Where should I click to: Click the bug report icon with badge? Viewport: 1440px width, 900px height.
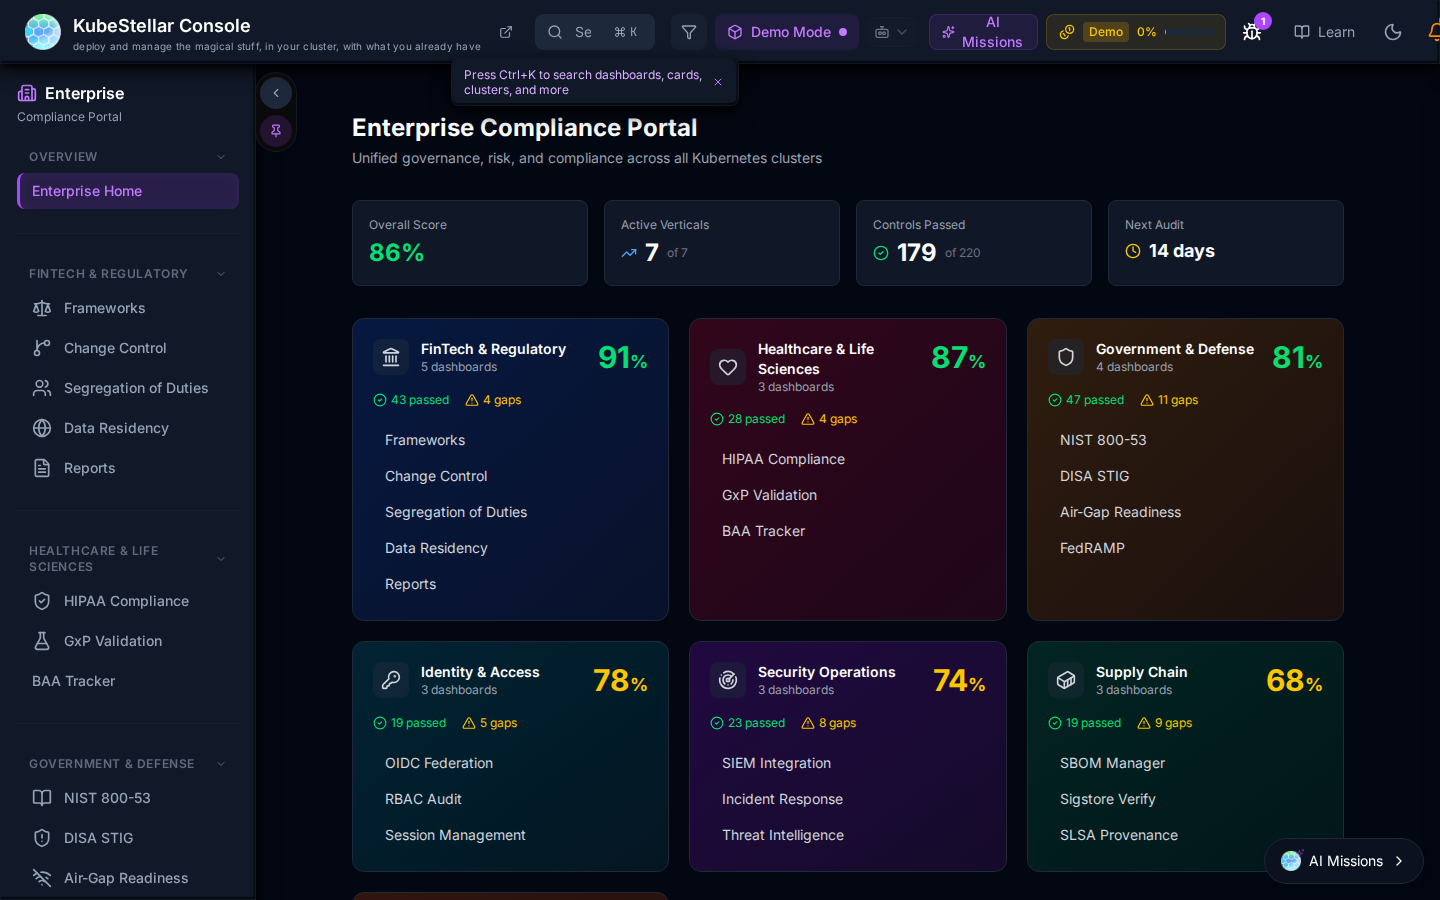[x=1252, y=32]
